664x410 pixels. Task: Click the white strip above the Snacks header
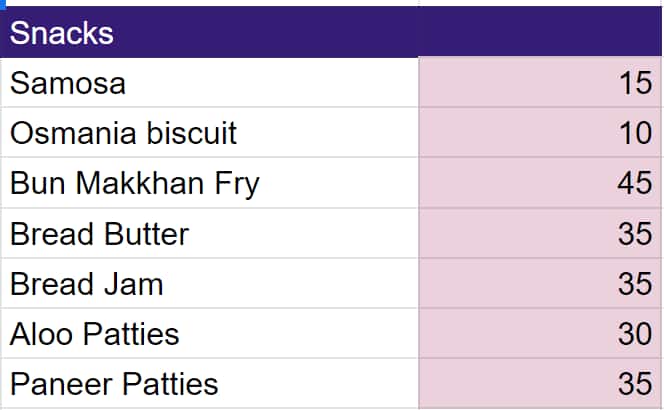pyautogui.click(x=209, y=3)
